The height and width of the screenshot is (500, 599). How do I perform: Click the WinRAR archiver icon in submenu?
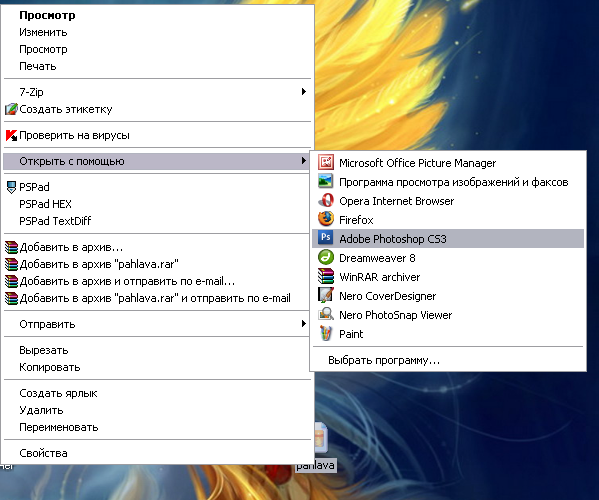326,276
